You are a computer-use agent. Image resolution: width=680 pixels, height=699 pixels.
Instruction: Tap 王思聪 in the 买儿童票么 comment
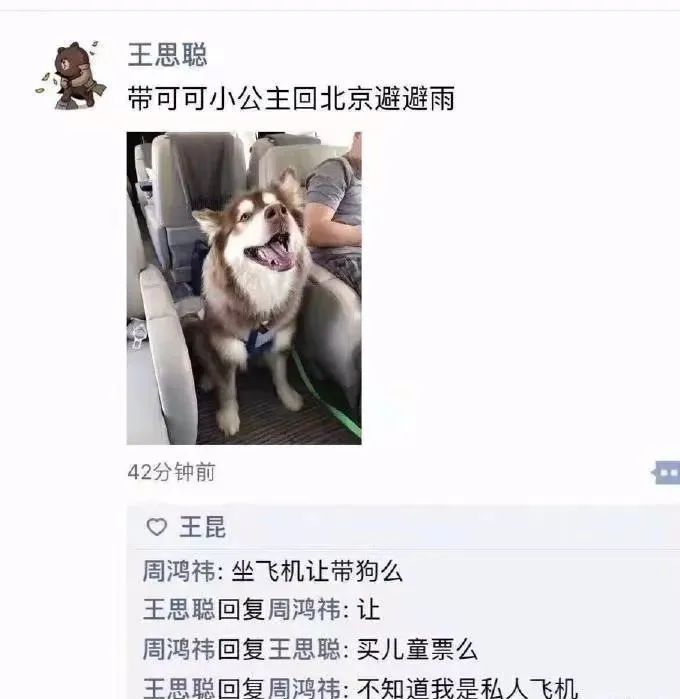(x=304, y=649)
